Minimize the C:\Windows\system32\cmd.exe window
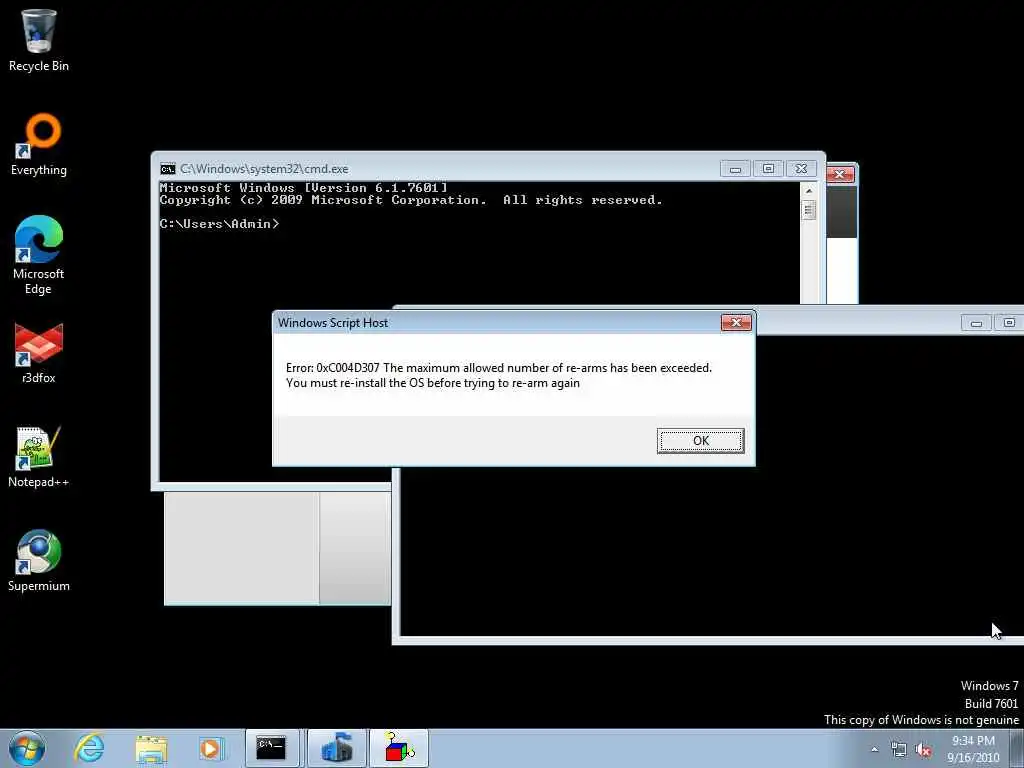Viewport: 1024px width, 768px height. (x=735, y=169)
